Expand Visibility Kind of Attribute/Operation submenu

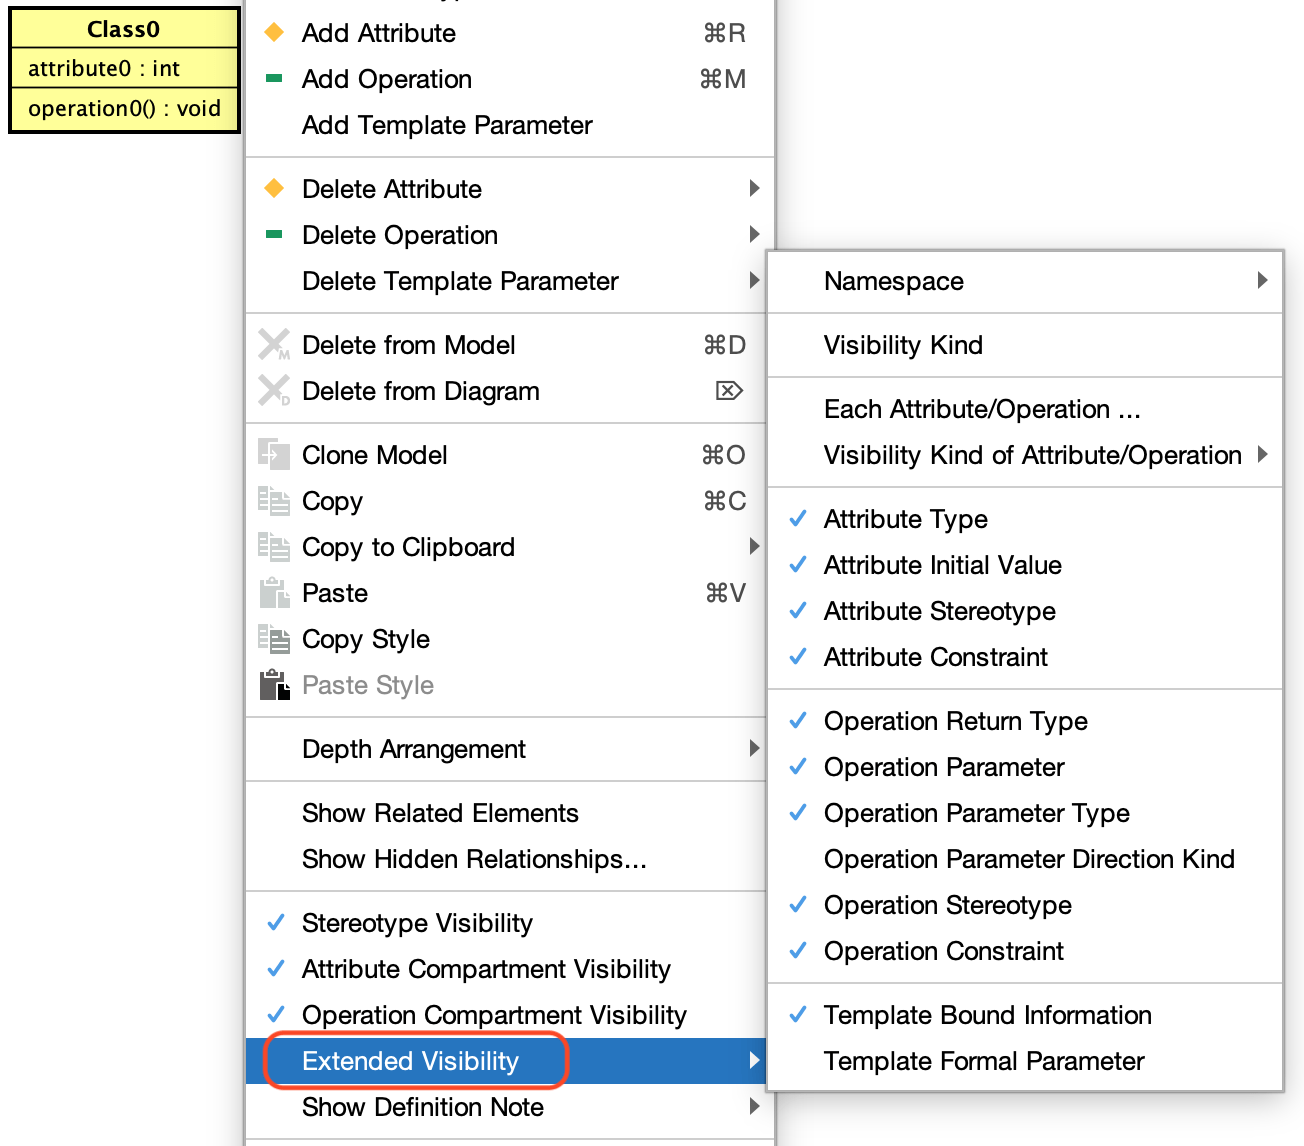[x=1263, y=455]
